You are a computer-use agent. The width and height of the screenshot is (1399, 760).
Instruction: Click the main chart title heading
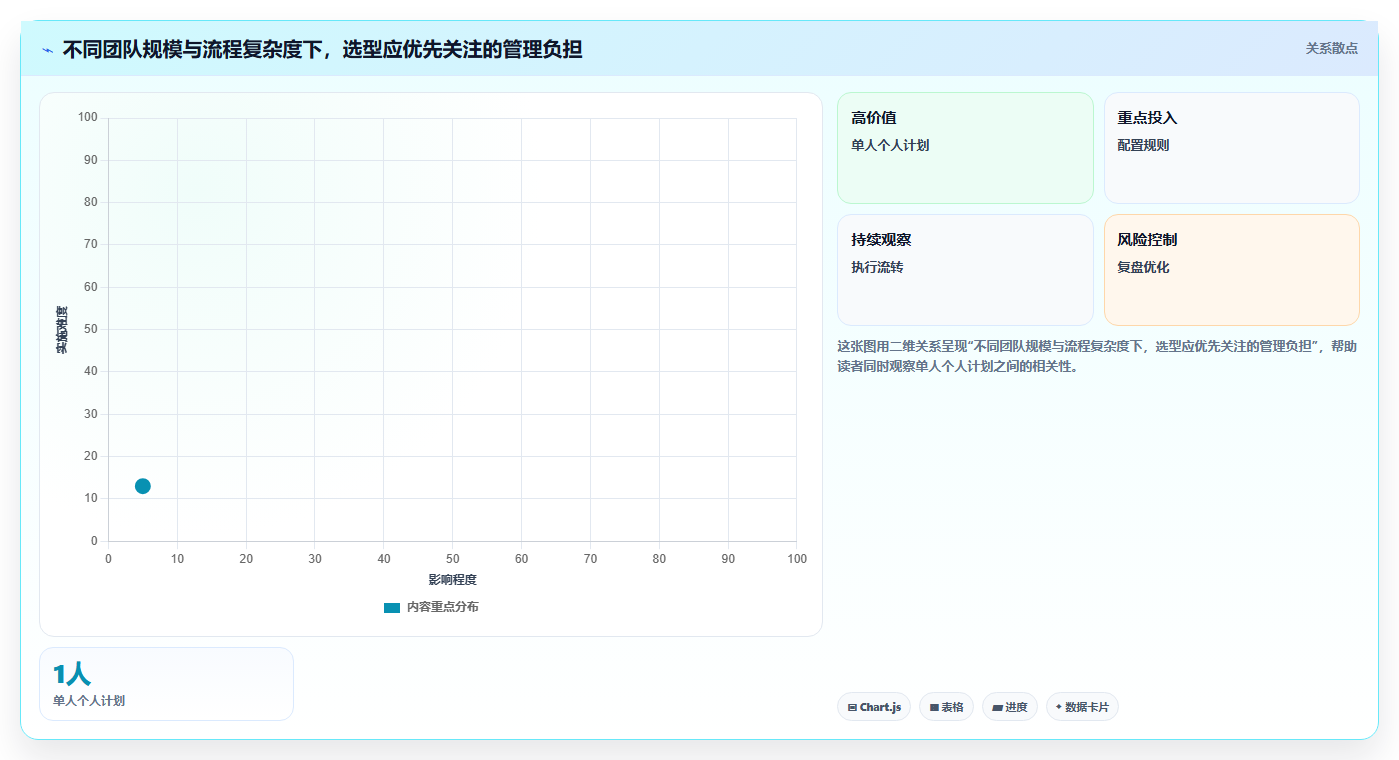pyautogui.click(x=322, y=49)
